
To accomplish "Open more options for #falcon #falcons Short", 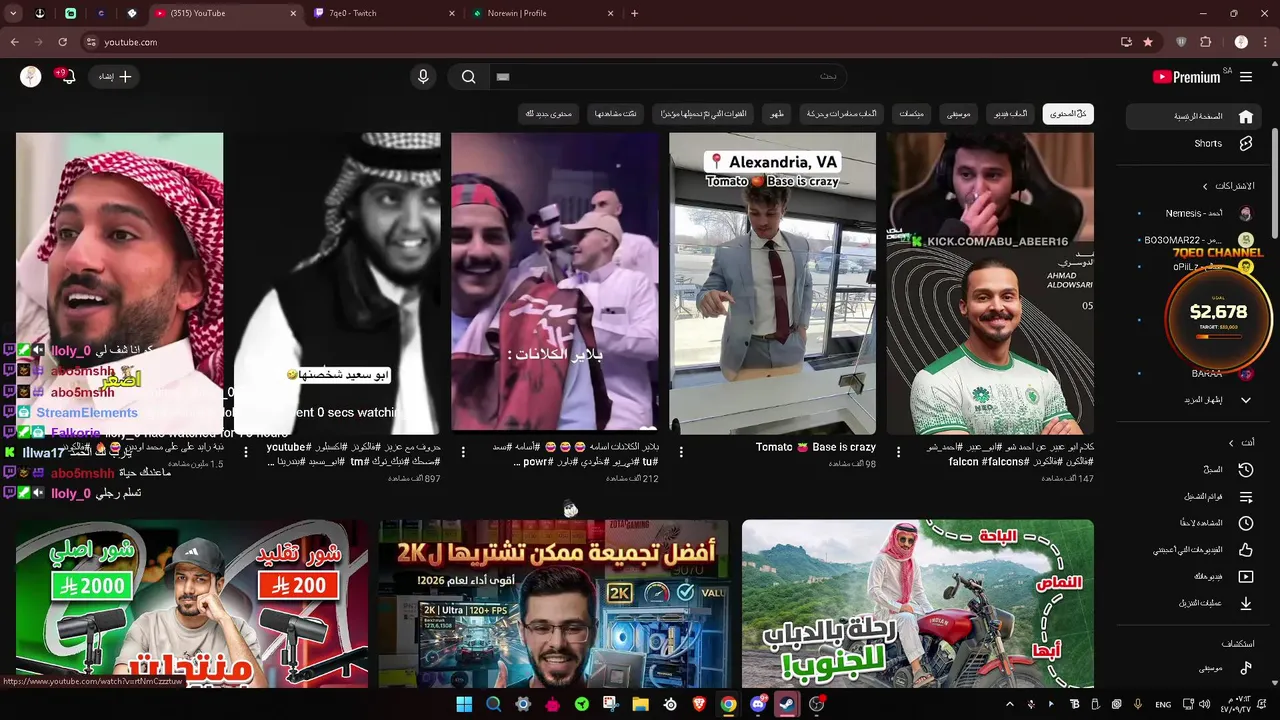I will click(898, 452).
